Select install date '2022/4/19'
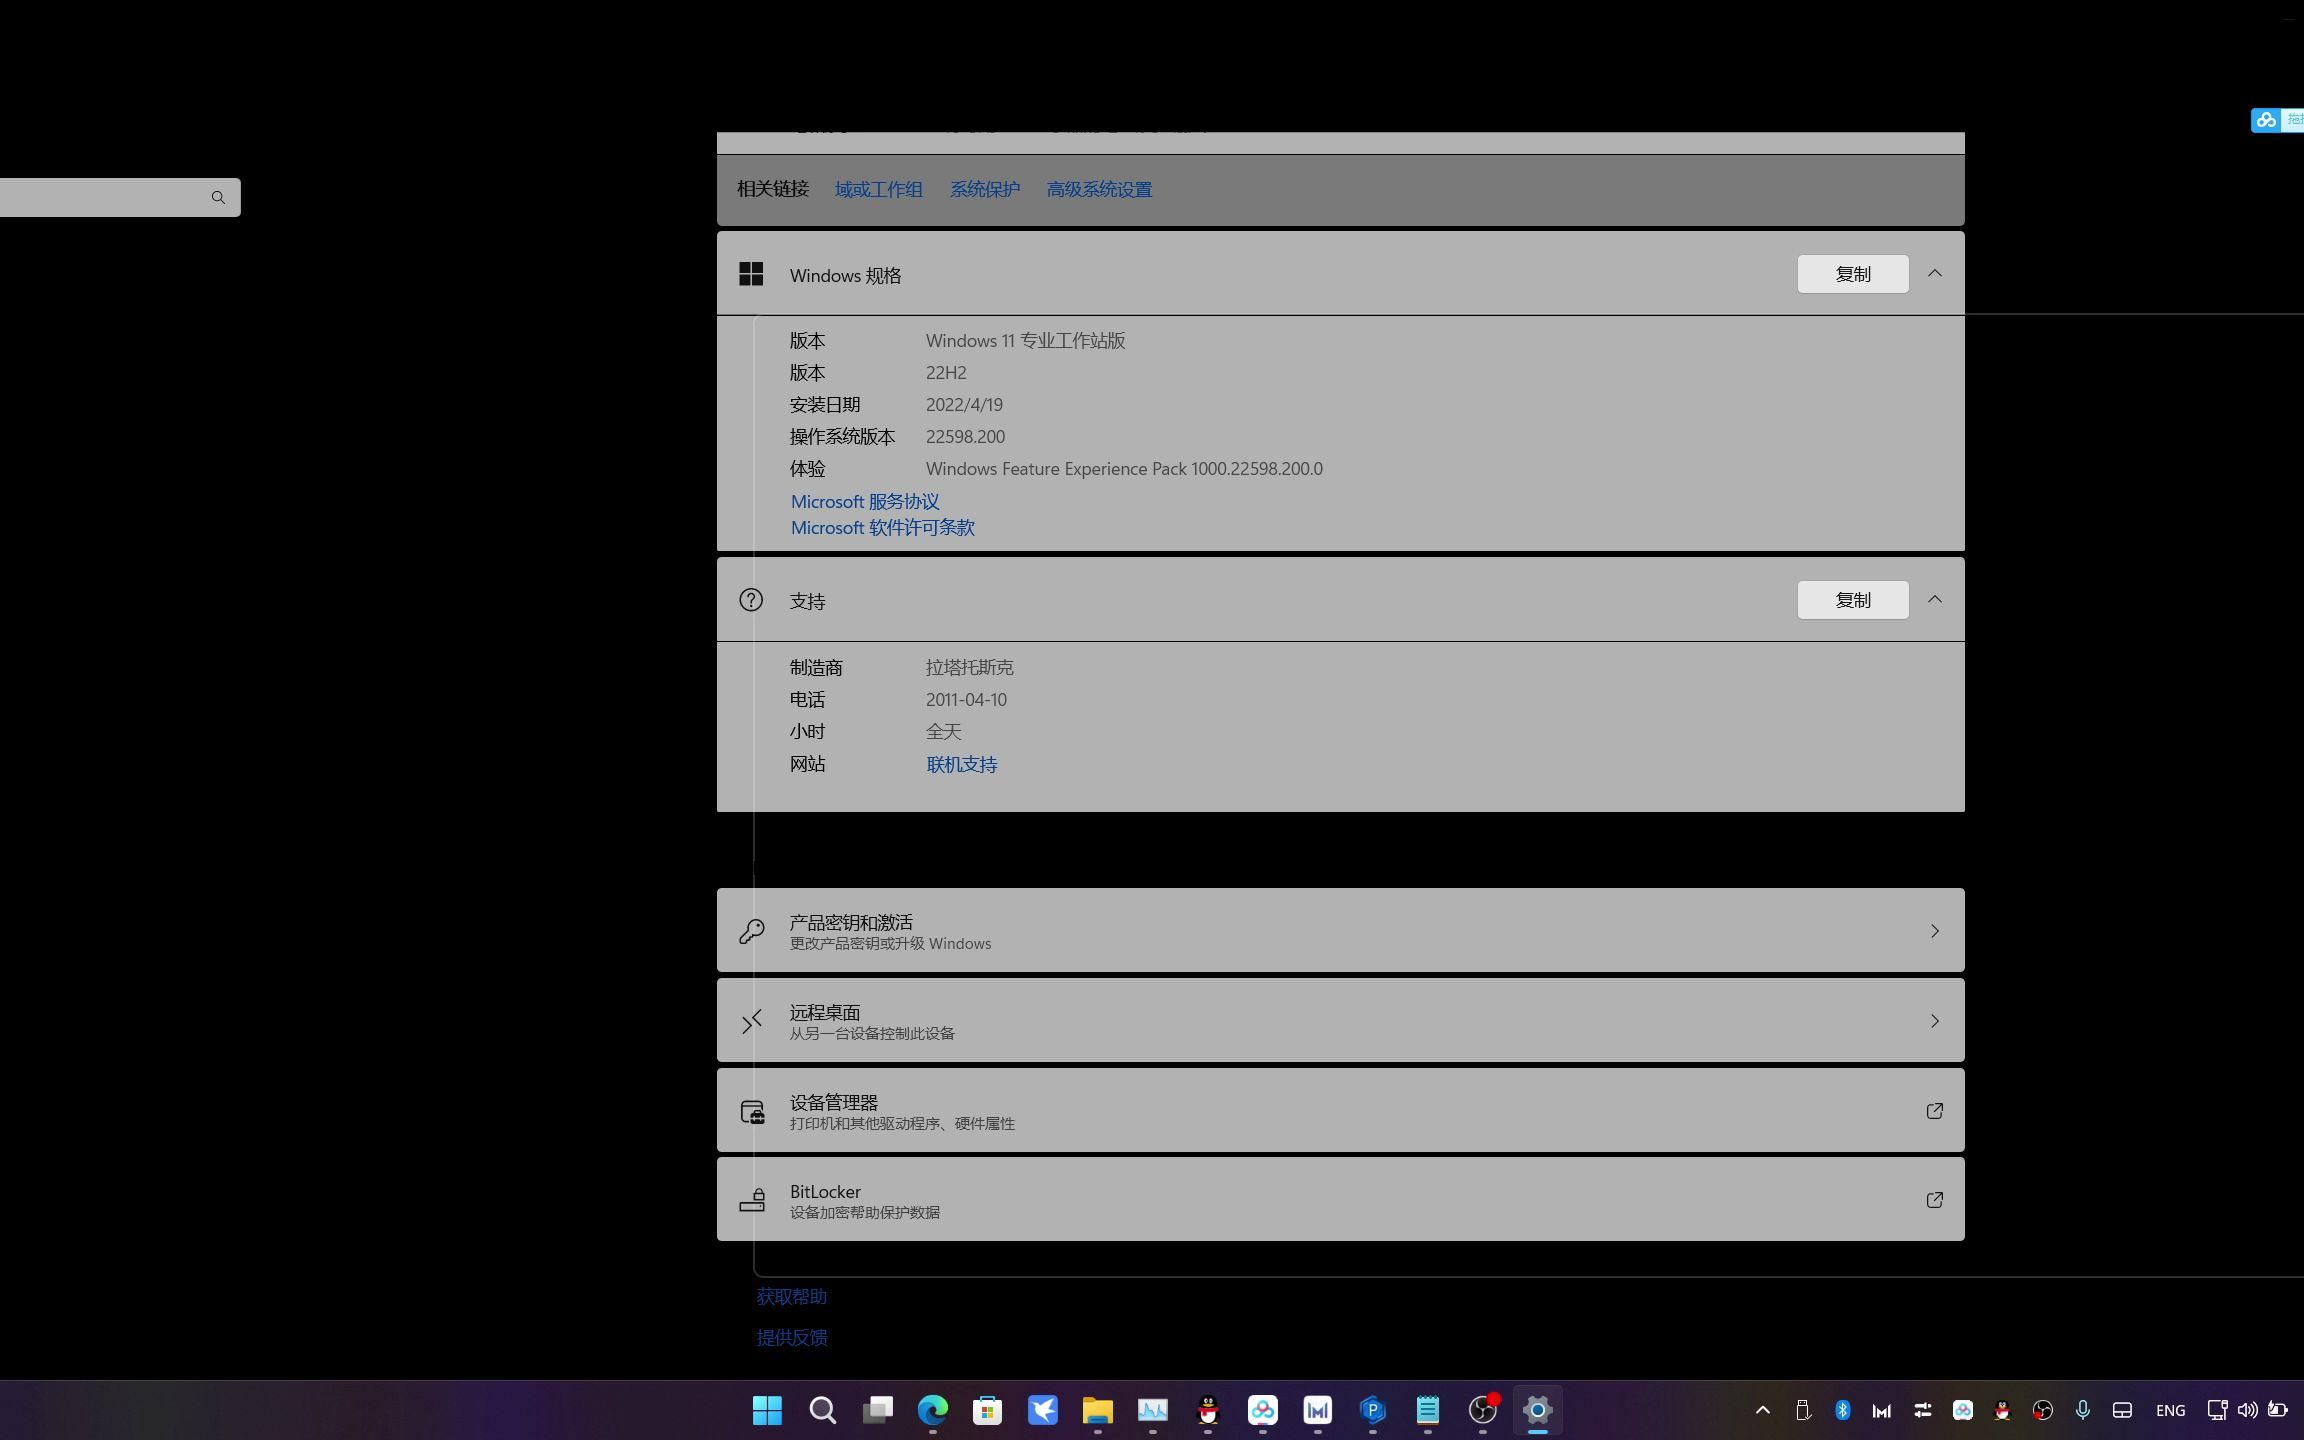 click(964, 404)
